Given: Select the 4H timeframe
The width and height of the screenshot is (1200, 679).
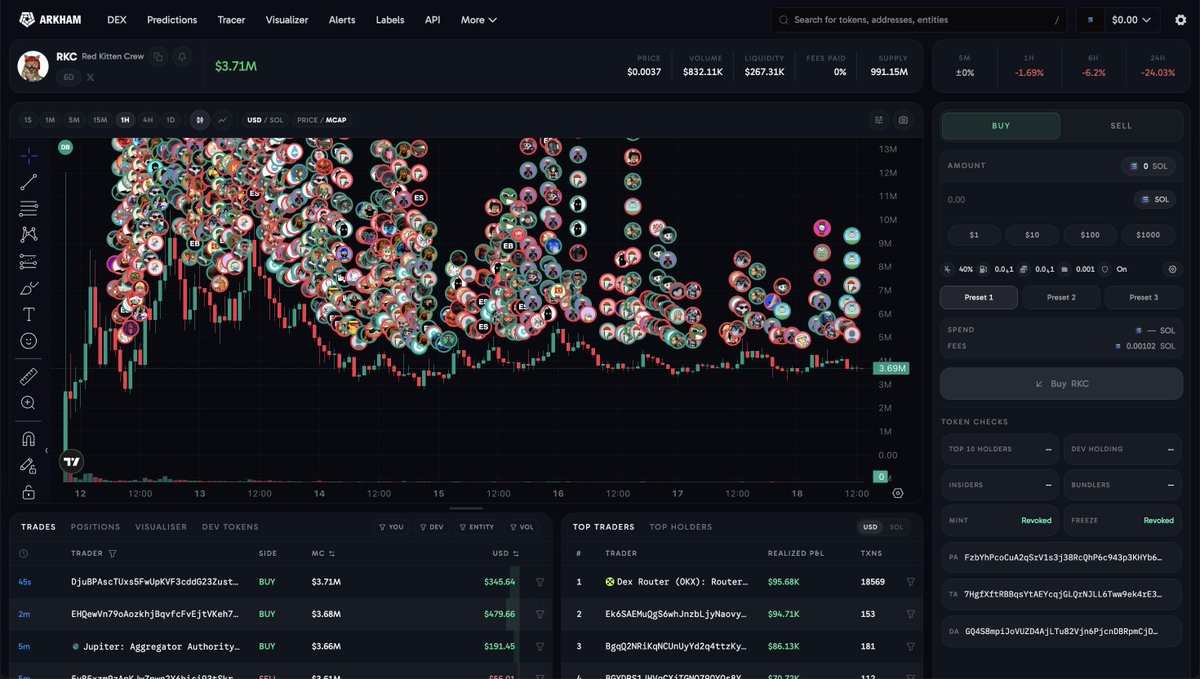Looking at the screenshot, I should [x=148, y=120].
